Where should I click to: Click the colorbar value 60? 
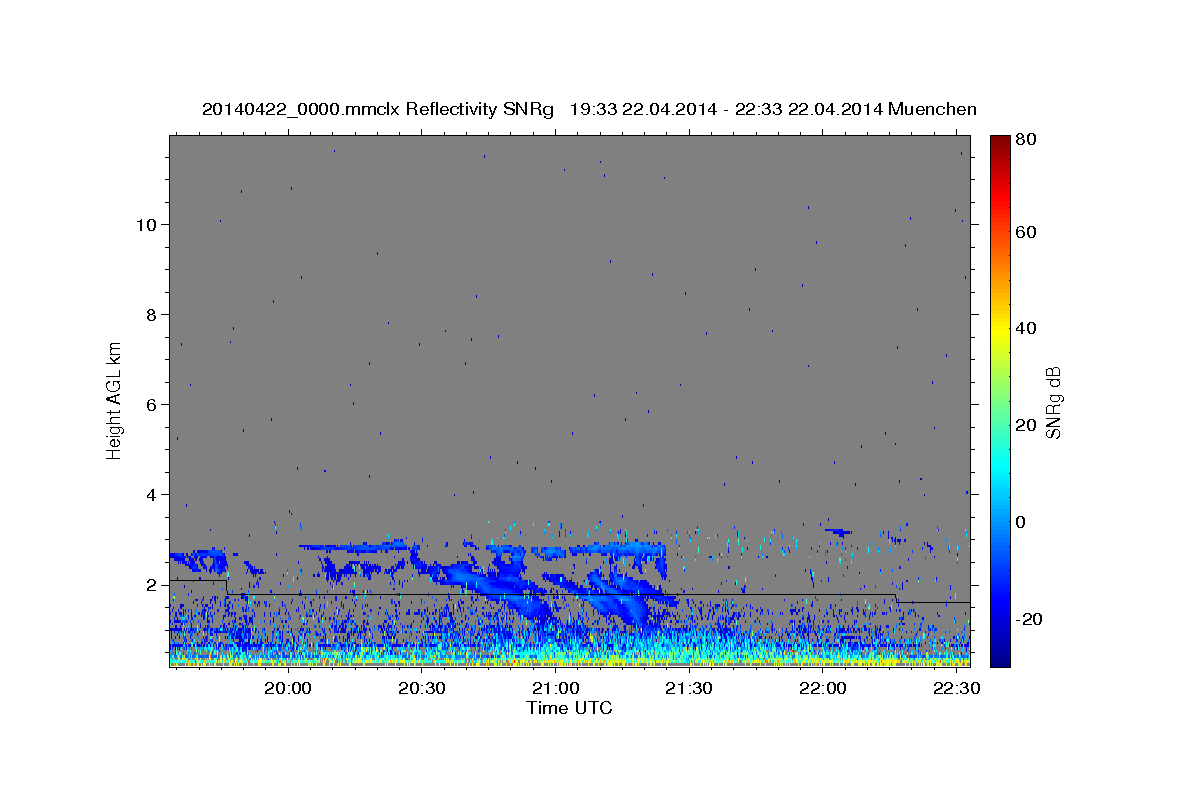pyautogui.click(x=1025, y=232)
